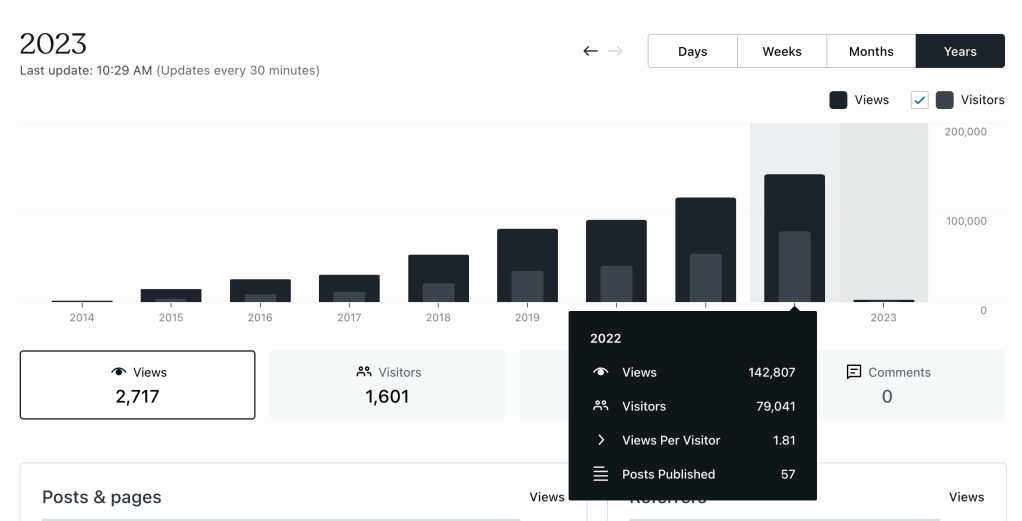The height and width of the screenshot is (521, 1022).
Task: Select the Months period tab
Action: pos(871,52)
